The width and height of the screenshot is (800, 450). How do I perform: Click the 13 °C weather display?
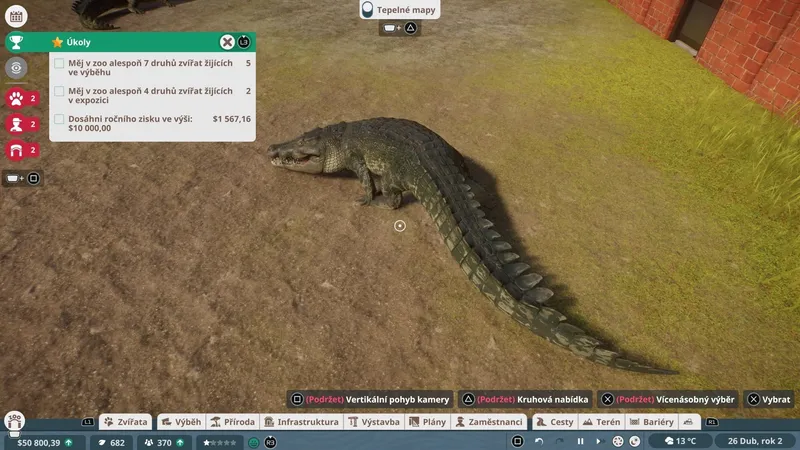coord(681,441)
